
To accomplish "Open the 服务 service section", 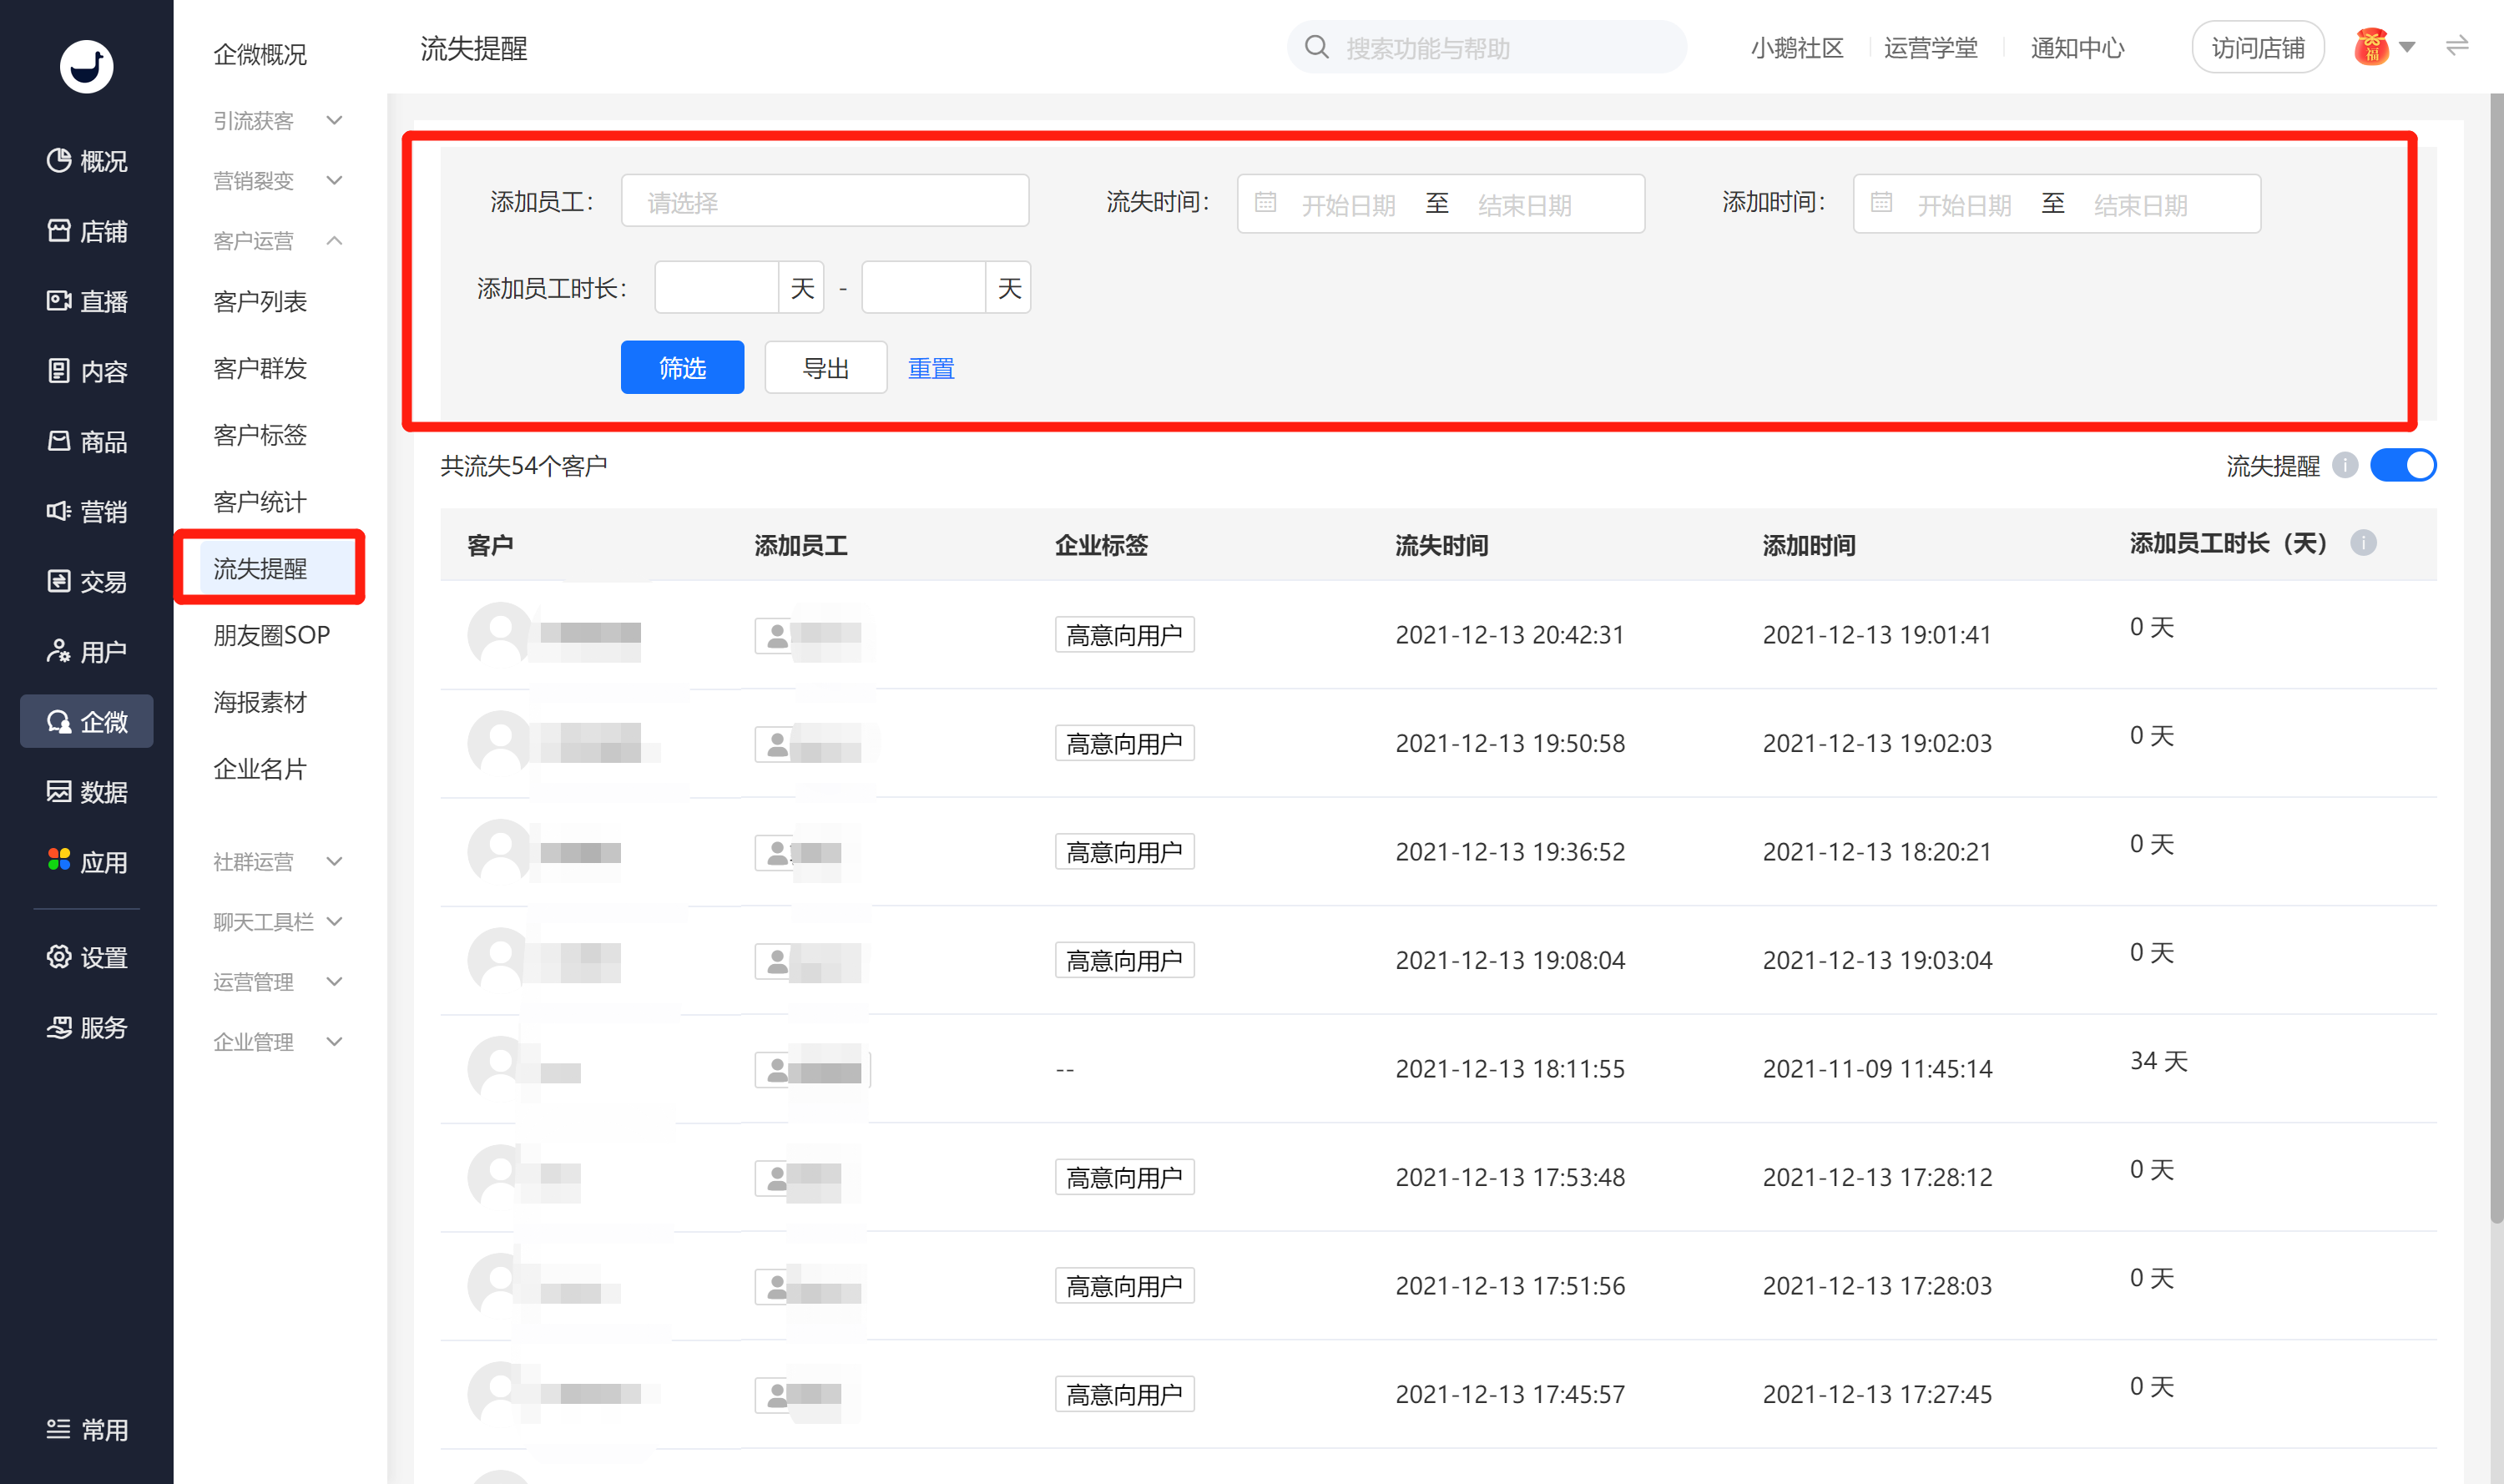I will [x=87, y=1027].
